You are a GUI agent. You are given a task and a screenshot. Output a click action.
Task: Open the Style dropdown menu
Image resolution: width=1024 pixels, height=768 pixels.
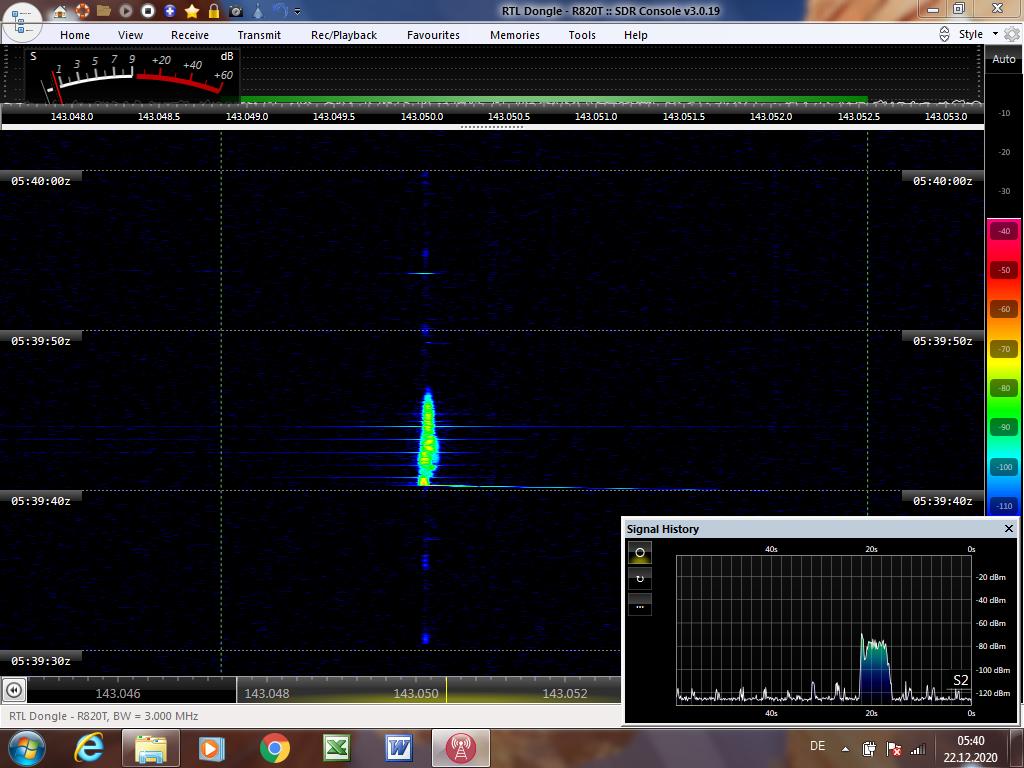[x=978, y=34]
